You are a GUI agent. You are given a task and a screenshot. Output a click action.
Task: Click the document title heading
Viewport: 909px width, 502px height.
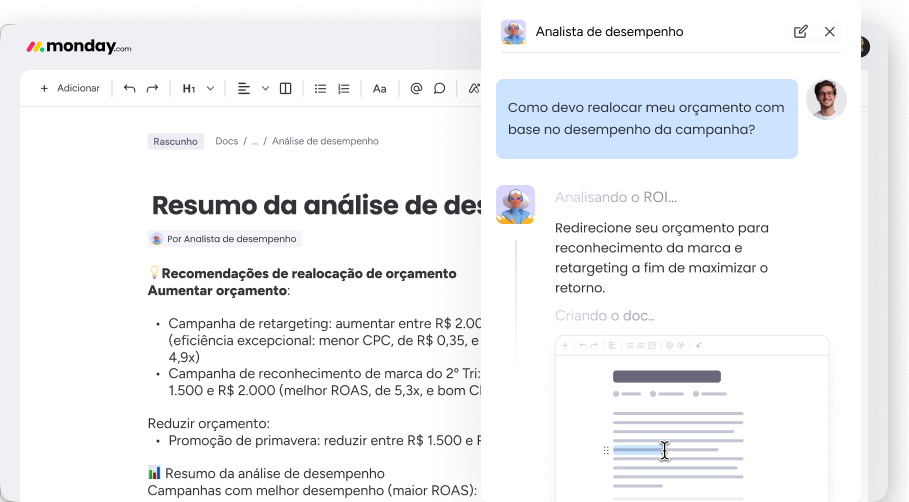tap(316, 205)
